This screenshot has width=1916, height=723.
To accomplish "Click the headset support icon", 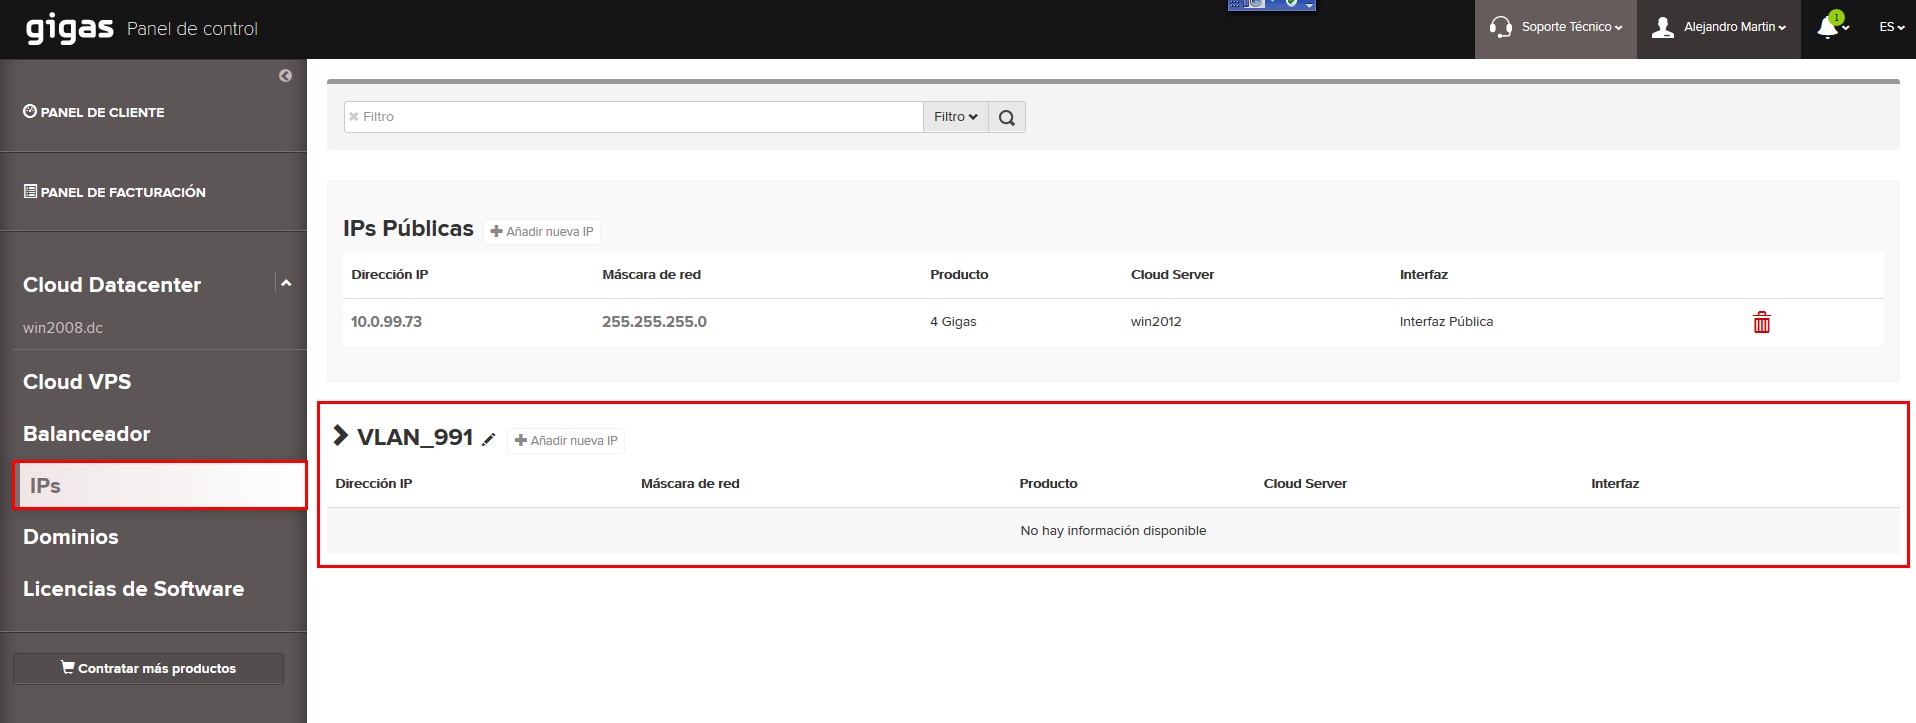I will point(1500,27).
